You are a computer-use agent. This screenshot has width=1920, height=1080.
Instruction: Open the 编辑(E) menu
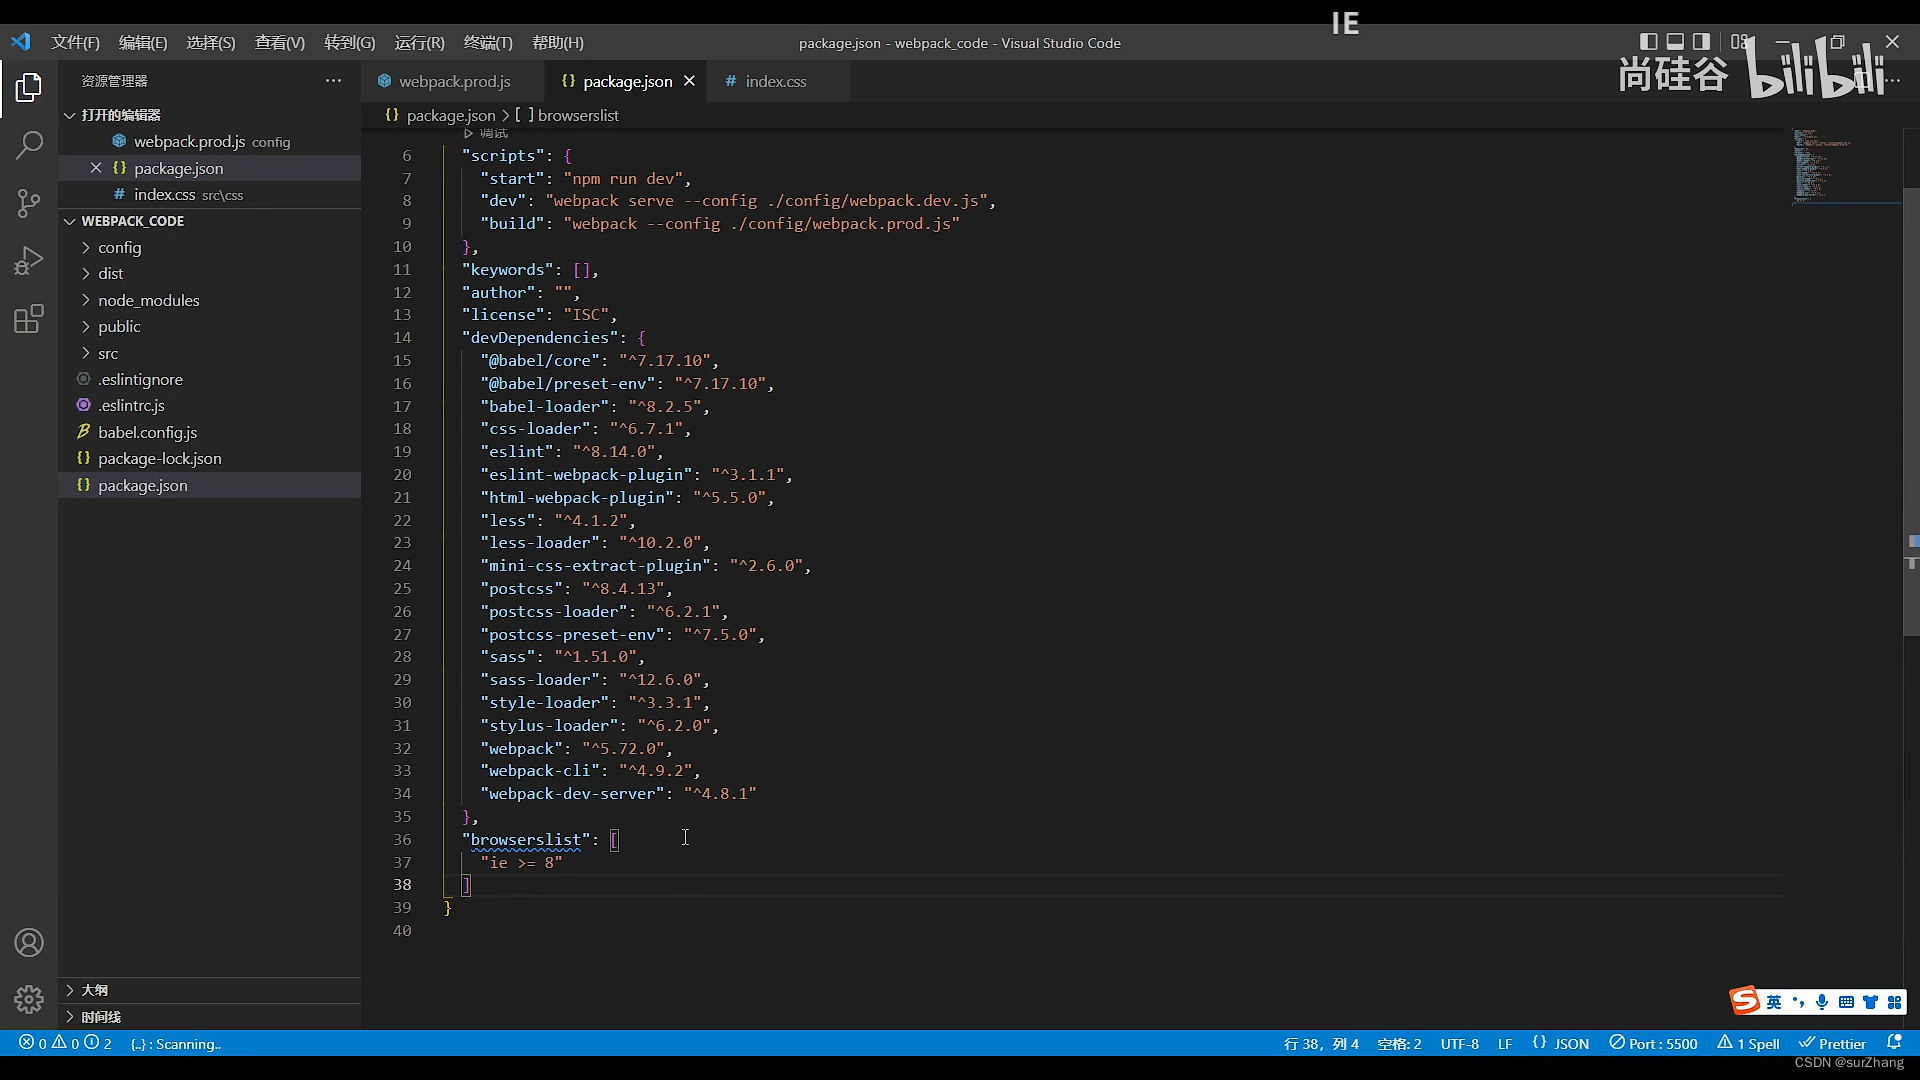coord(143,42)
